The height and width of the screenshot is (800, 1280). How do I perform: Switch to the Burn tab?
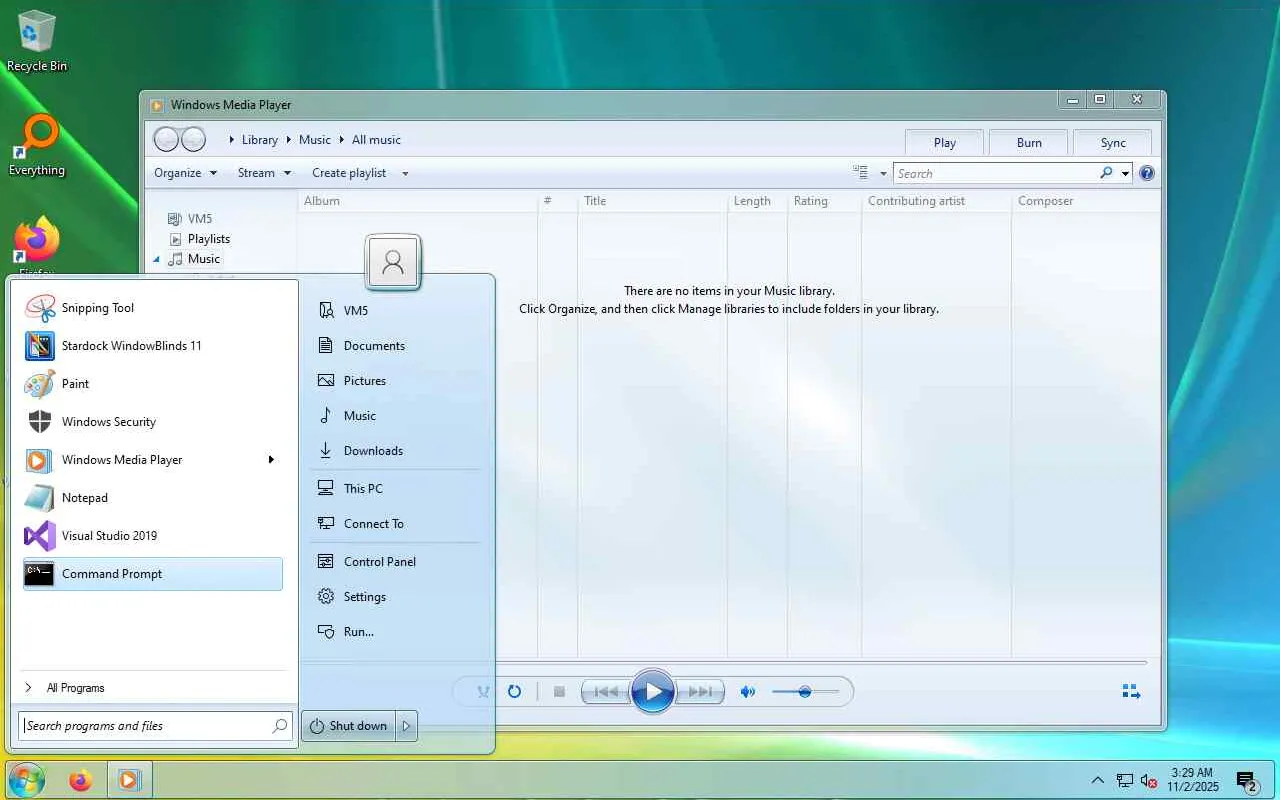click(x=1029, y=143)
